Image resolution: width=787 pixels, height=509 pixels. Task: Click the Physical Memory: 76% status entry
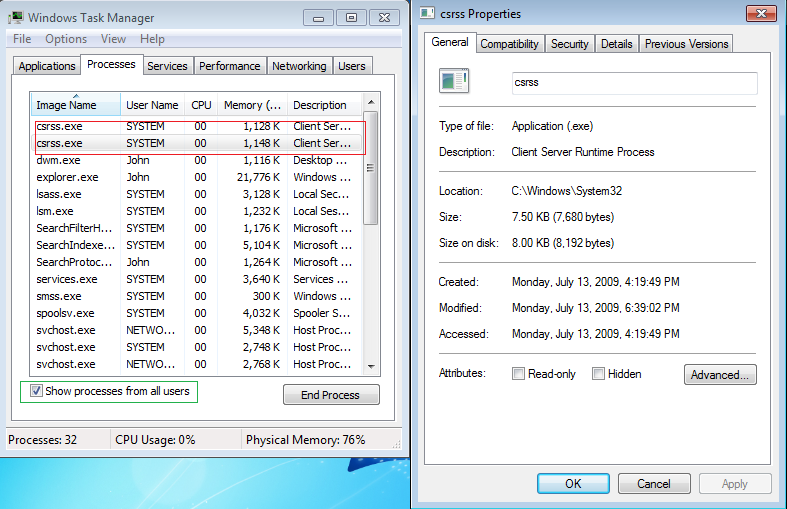click(x=305, y=440)
